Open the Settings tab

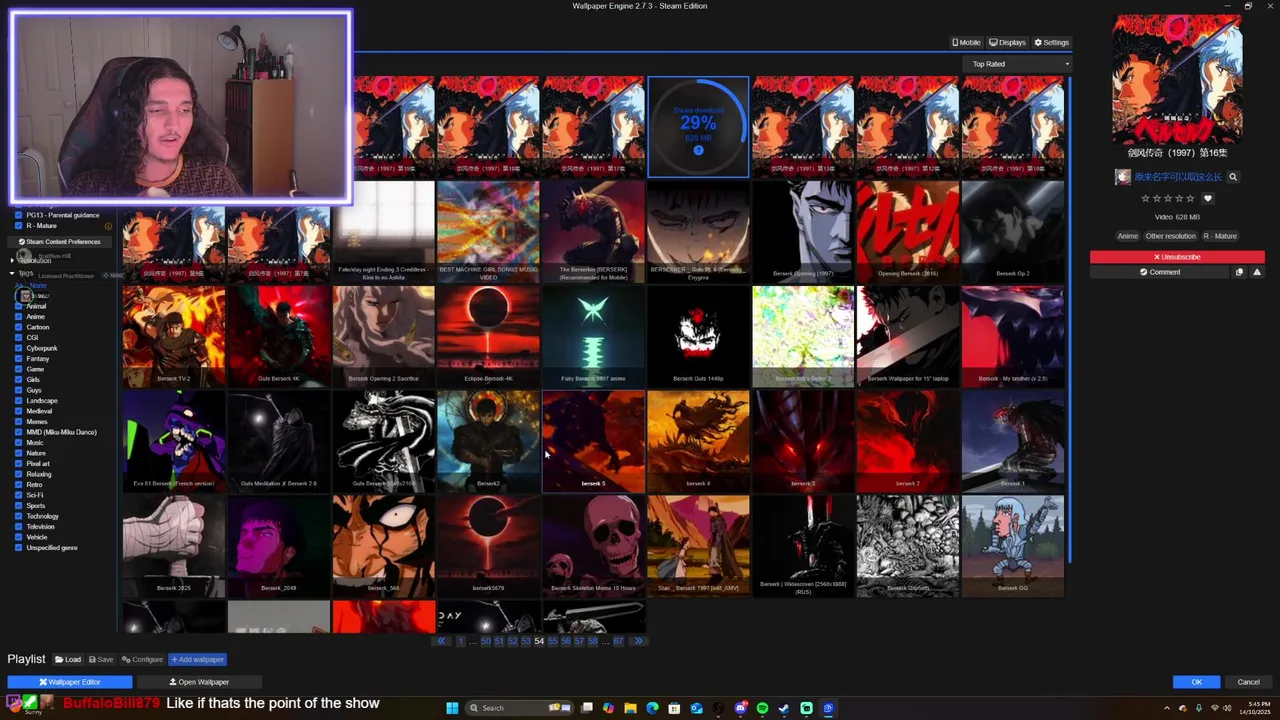pos(1051,43)
